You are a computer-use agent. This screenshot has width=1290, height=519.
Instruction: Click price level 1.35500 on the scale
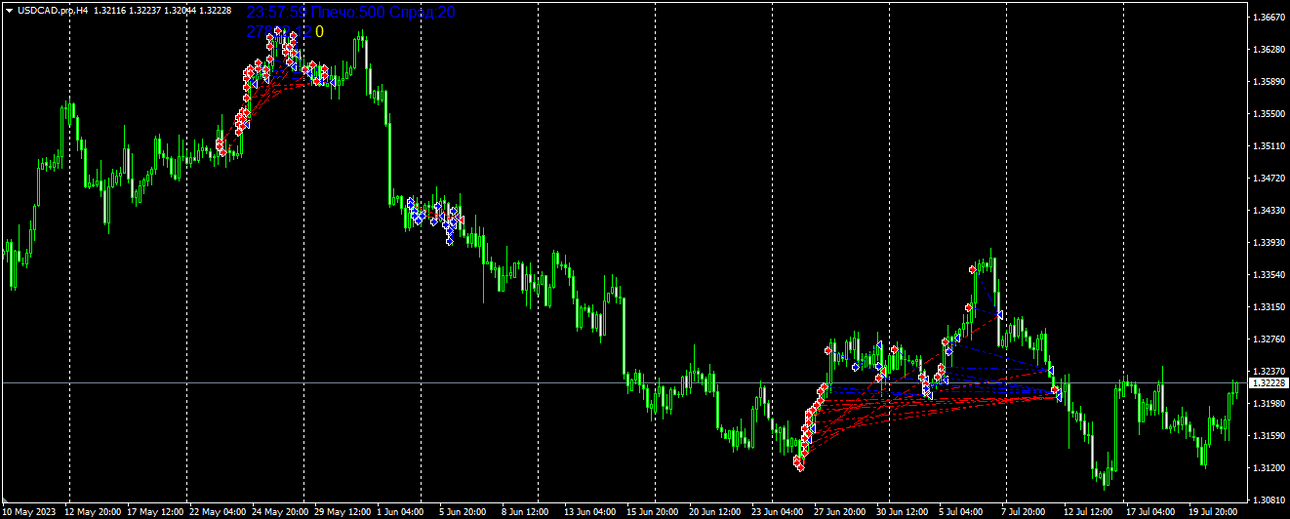(x=1268, y=114)
